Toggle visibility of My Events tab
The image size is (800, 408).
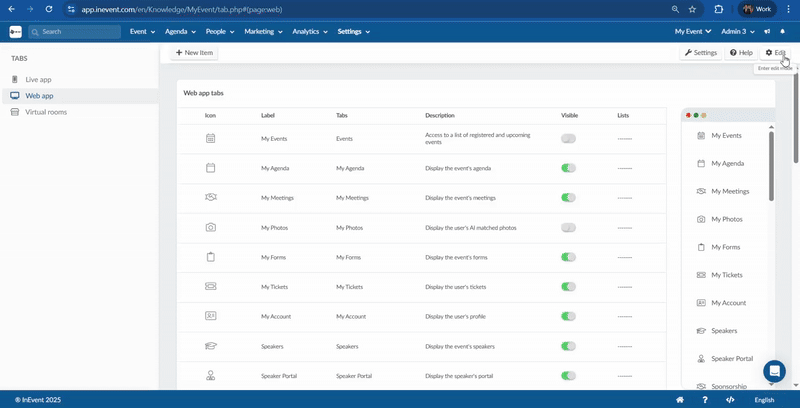(x=568, y=138)
